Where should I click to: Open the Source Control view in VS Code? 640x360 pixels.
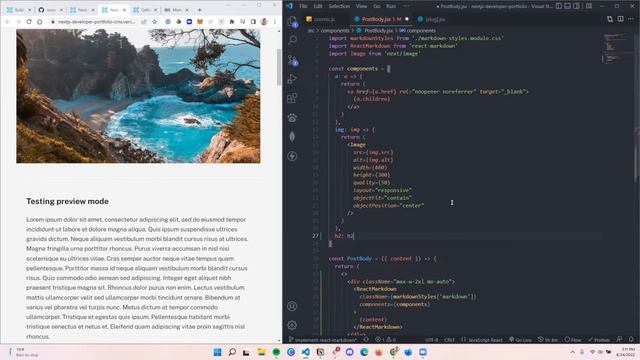[x=292, y=60]
